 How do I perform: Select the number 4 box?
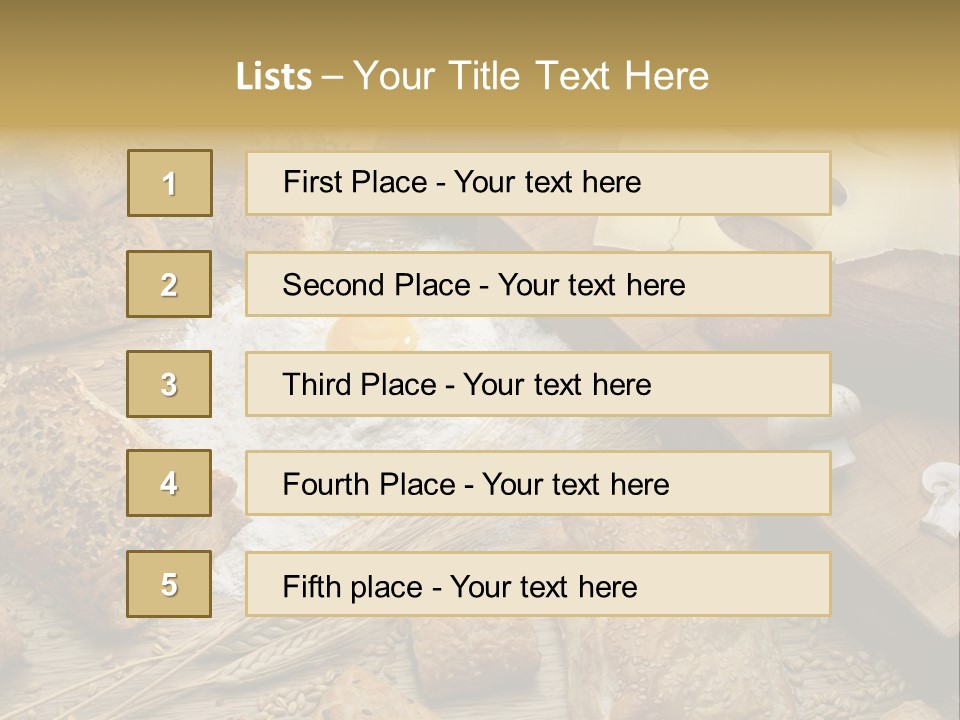point(169,484)
